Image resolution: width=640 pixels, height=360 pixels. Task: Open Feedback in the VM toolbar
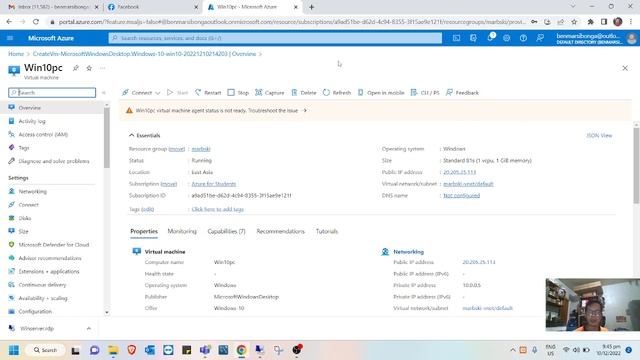(462, 93)
